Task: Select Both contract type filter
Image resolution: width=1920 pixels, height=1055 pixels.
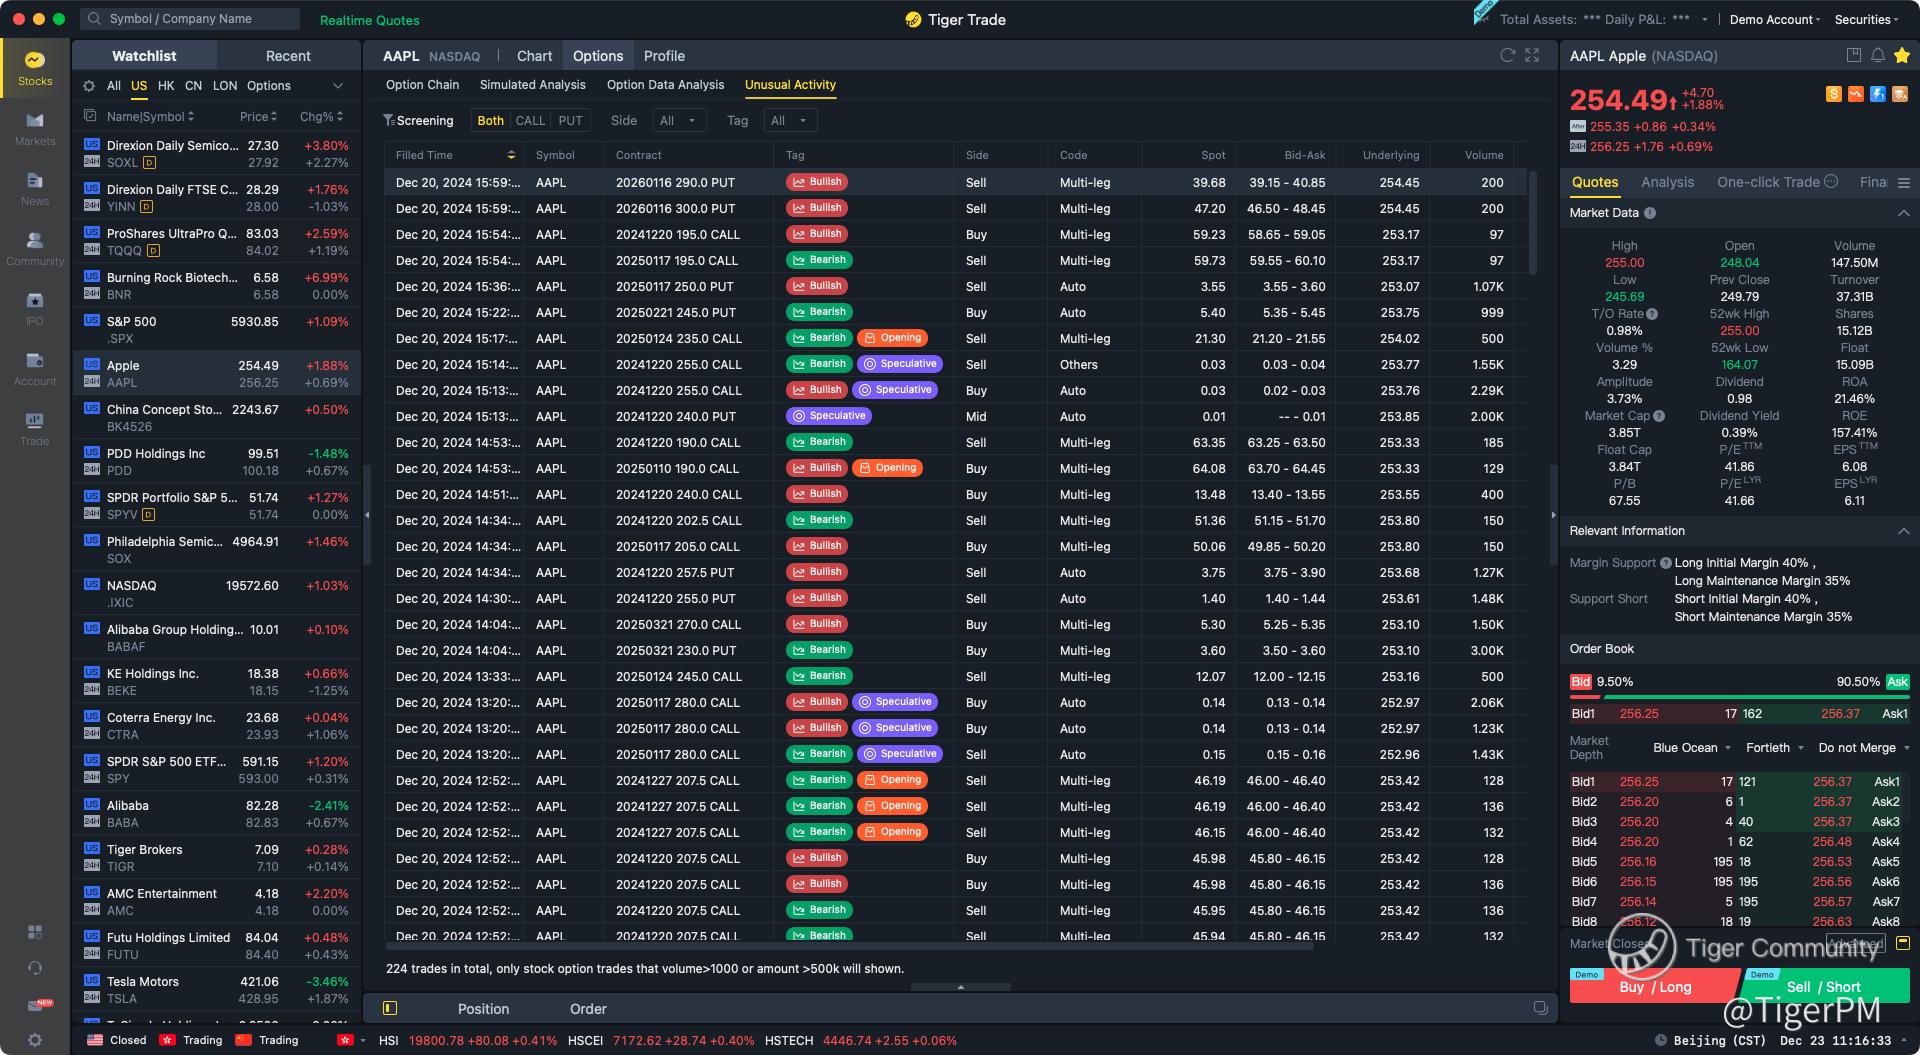Action: (x=490, y=121)
